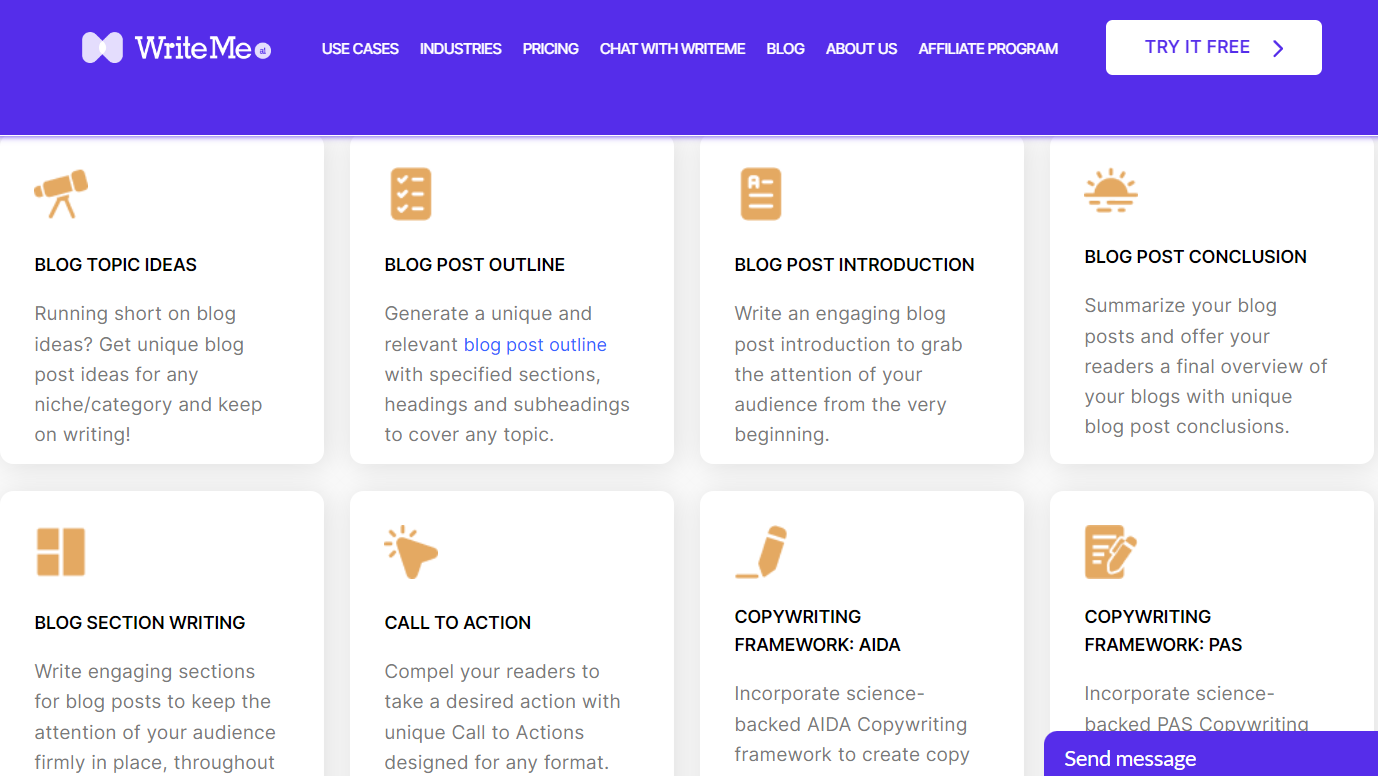Viewport: 1378px width, 776px height.
Task: Click the WriteMe logo in header
Action: pyautogui.click(x=176, y=48)
